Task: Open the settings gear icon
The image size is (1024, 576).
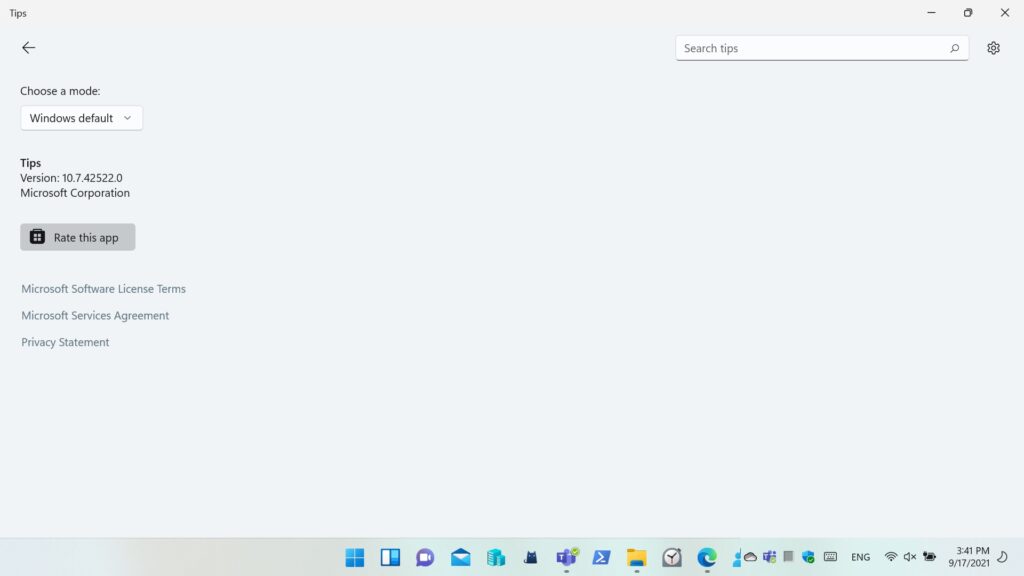Action: coord(993,48)
